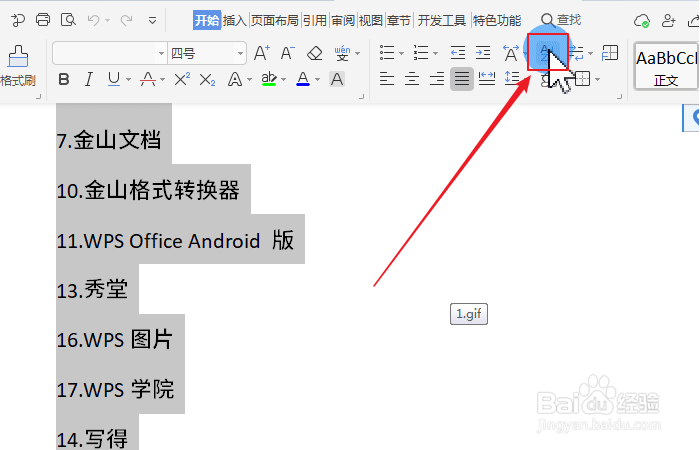Toggle align left
Screen dimensions: 700x450
coord(387,79)
